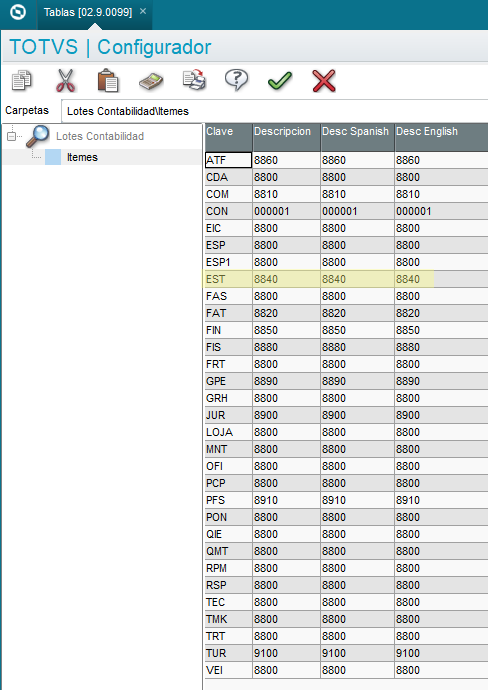Click the CON row key cell
The image size is (488, 690).
[x=228, y=211]
